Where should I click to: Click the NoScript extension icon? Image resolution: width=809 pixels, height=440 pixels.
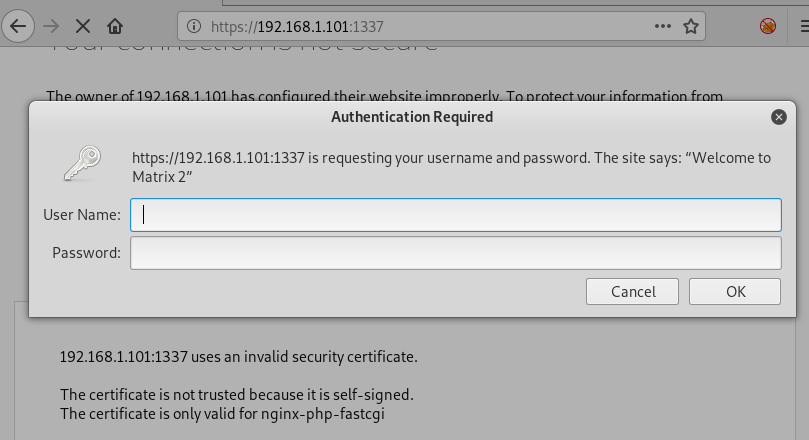768,25
